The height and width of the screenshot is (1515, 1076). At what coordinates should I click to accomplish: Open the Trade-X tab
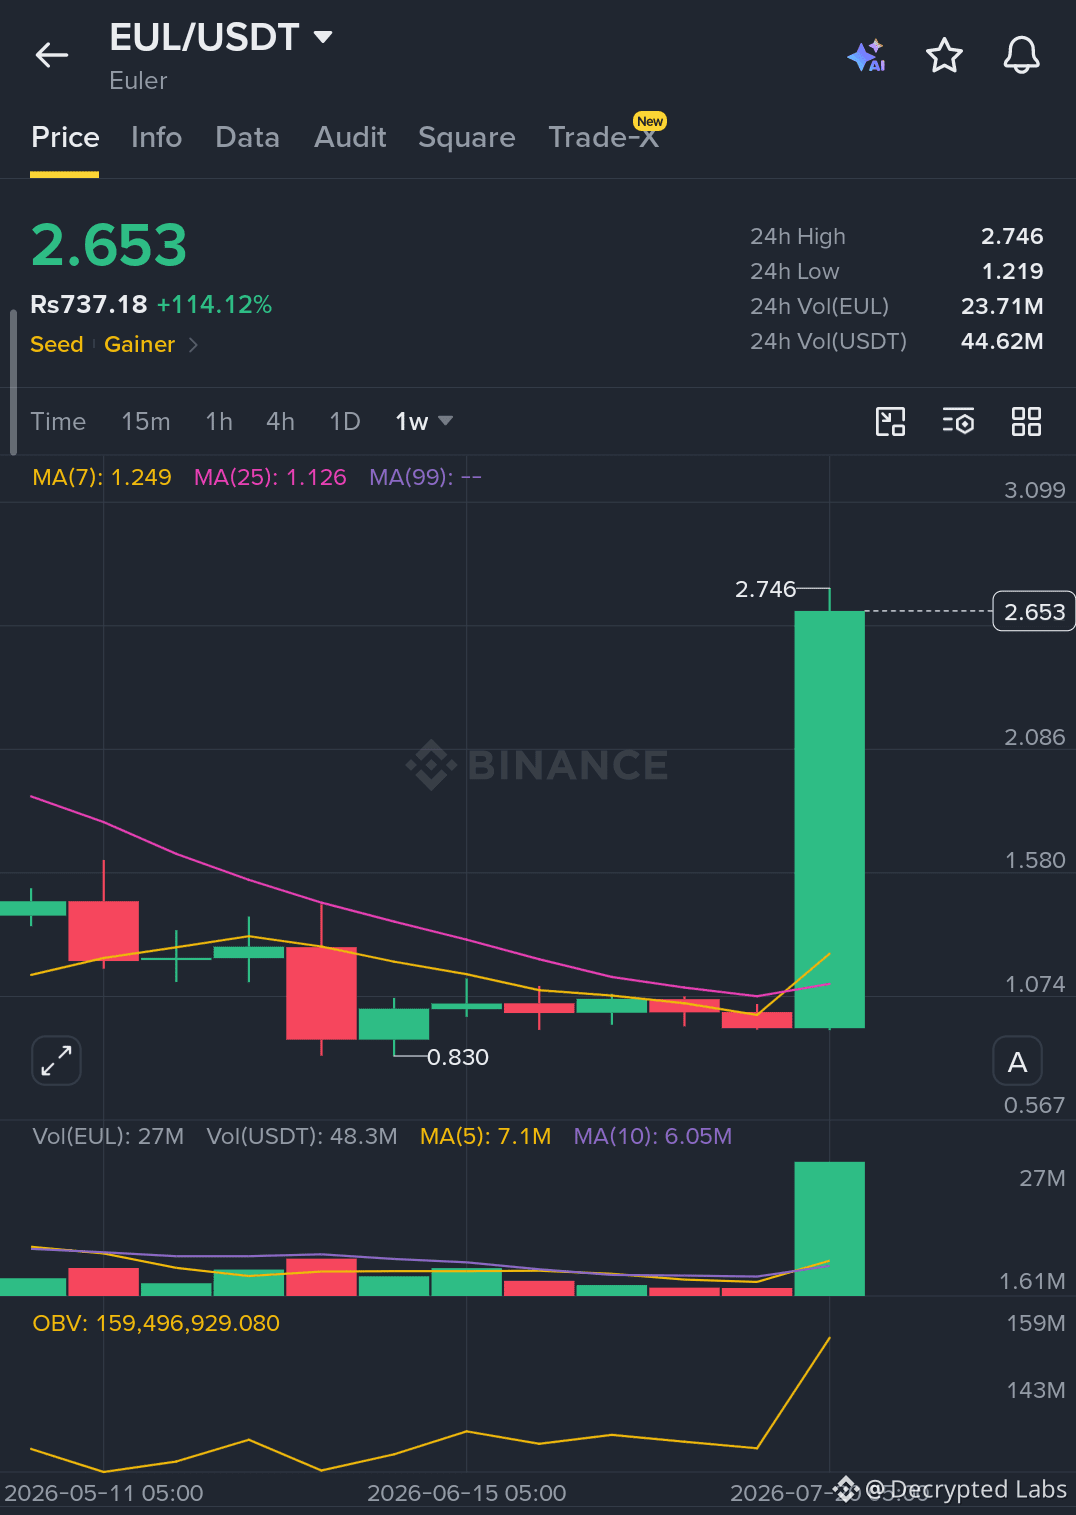click(604, 137)
